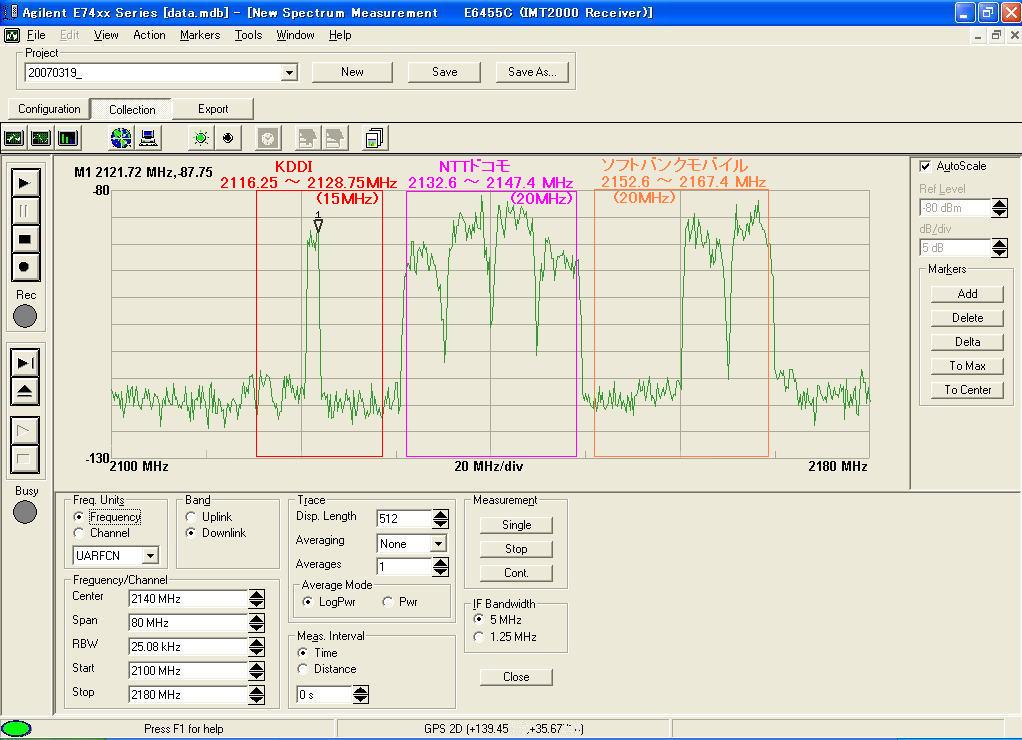Viewport: 1022px width, 740px height.
Task: Set measurement interval to Time
Action: (x=302, y=653)
